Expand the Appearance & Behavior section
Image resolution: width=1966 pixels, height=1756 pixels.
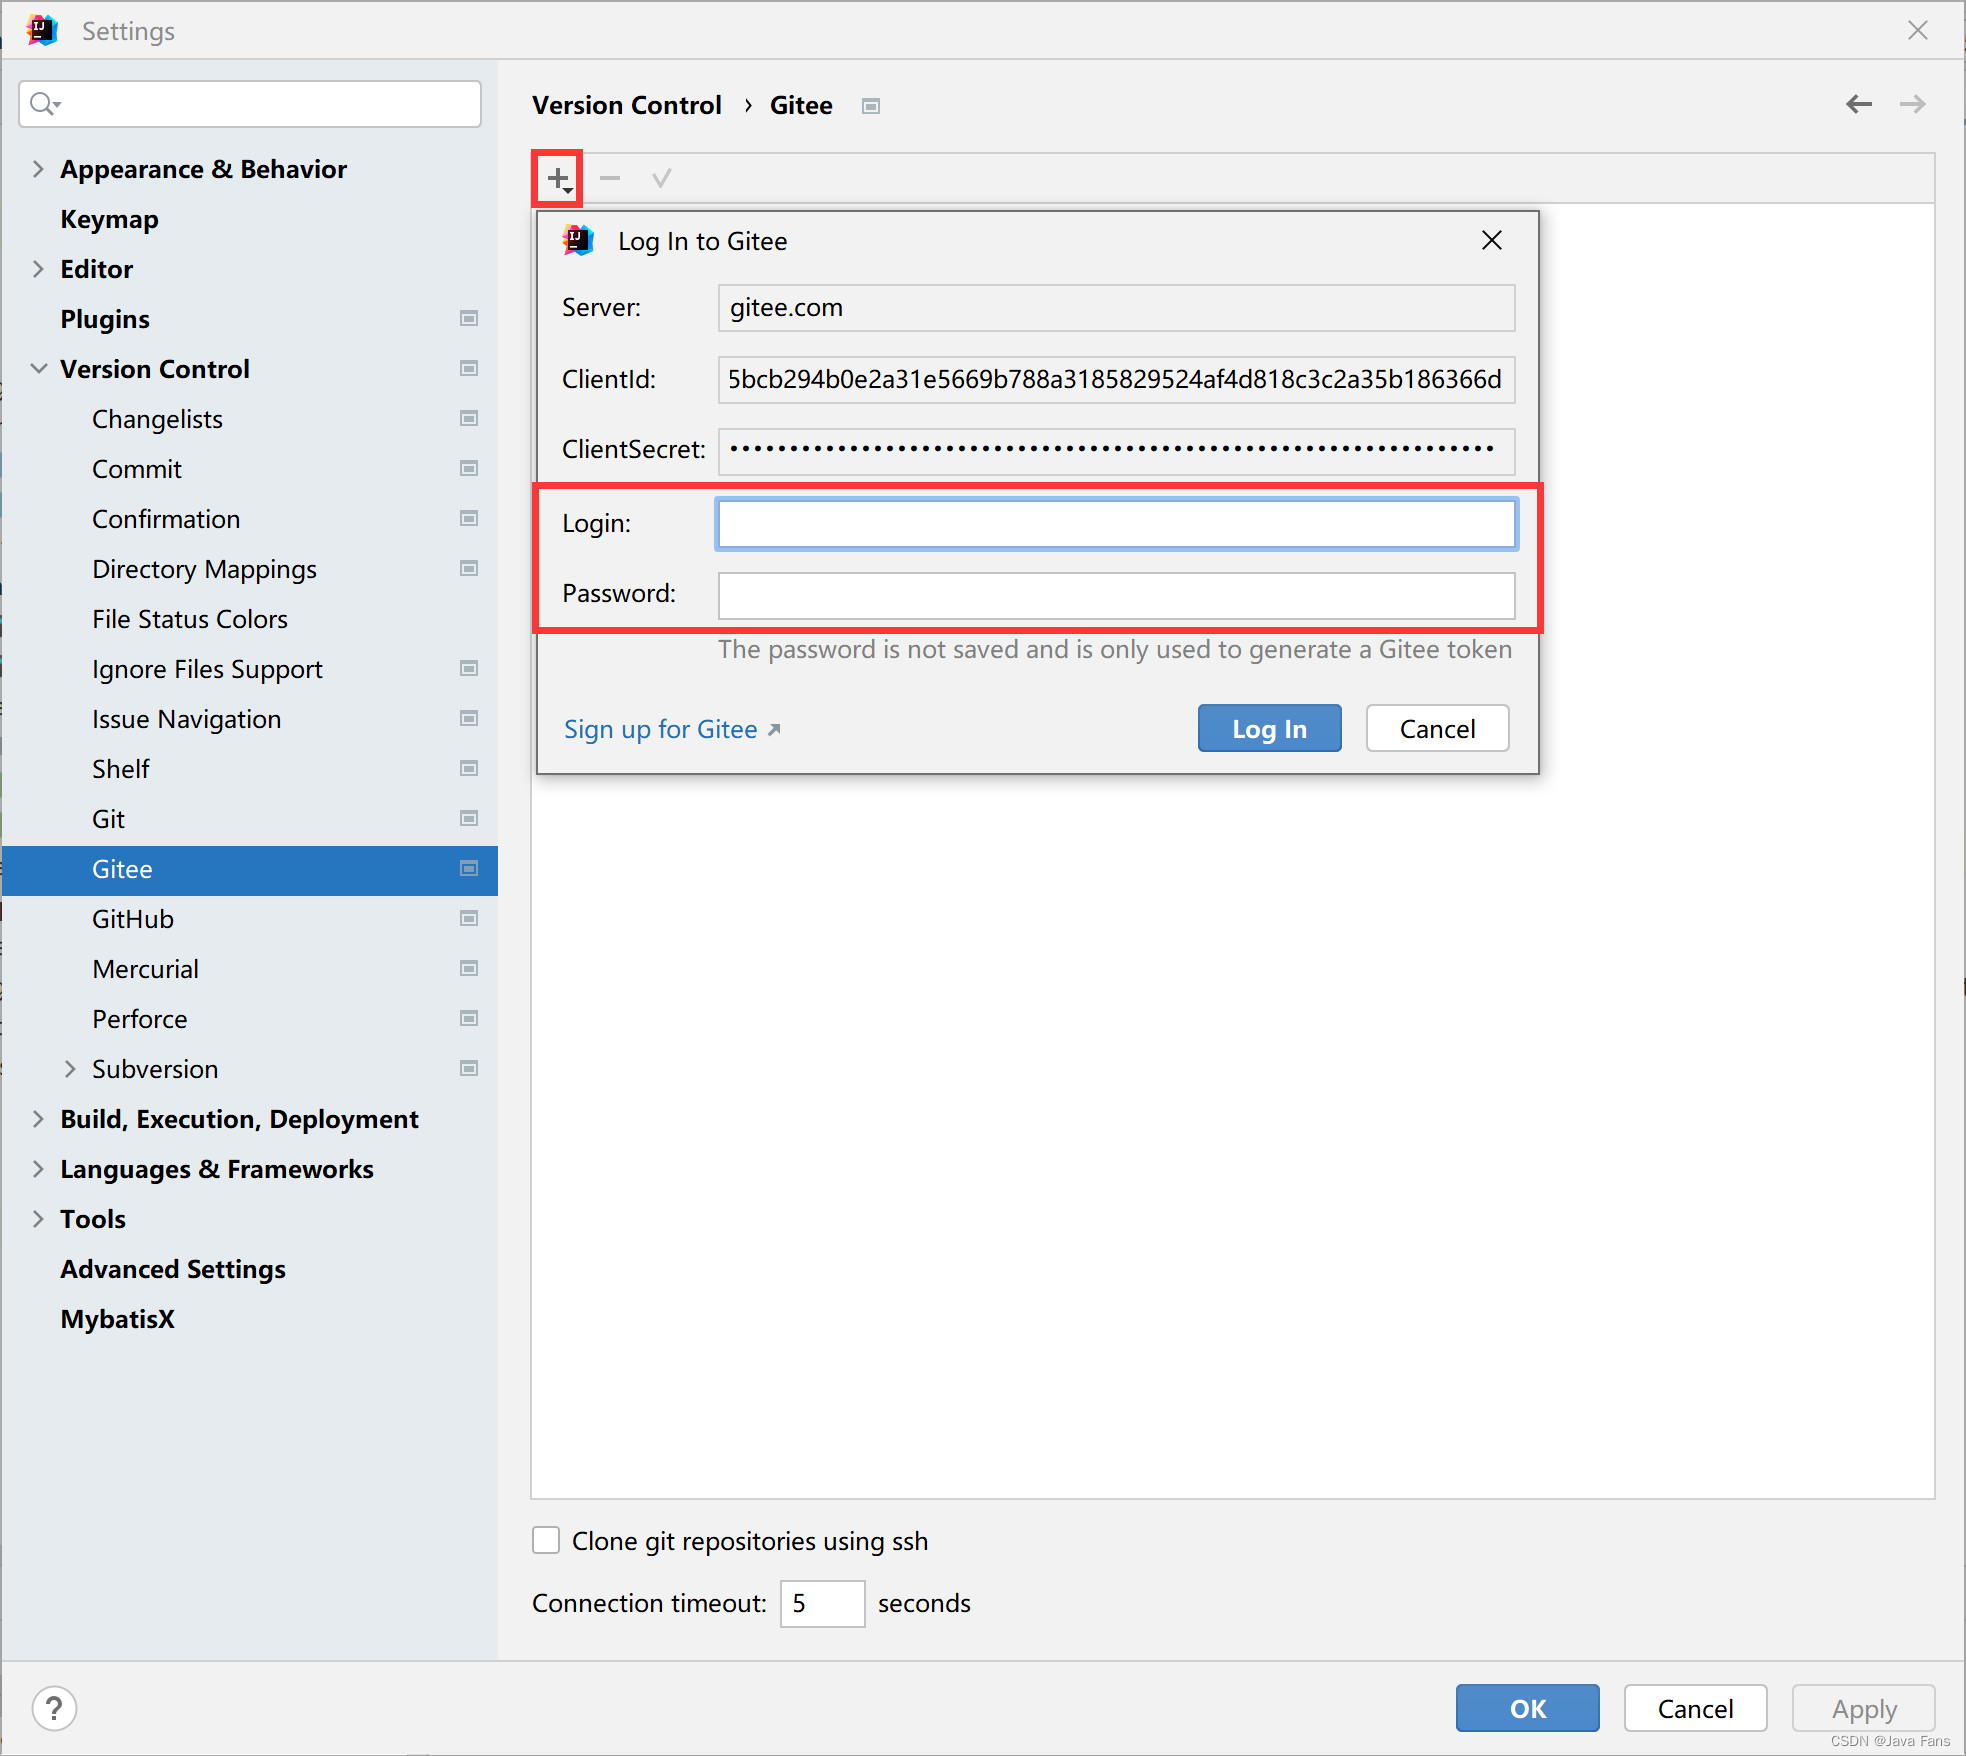pyautogui.click(x=37, y=168)
